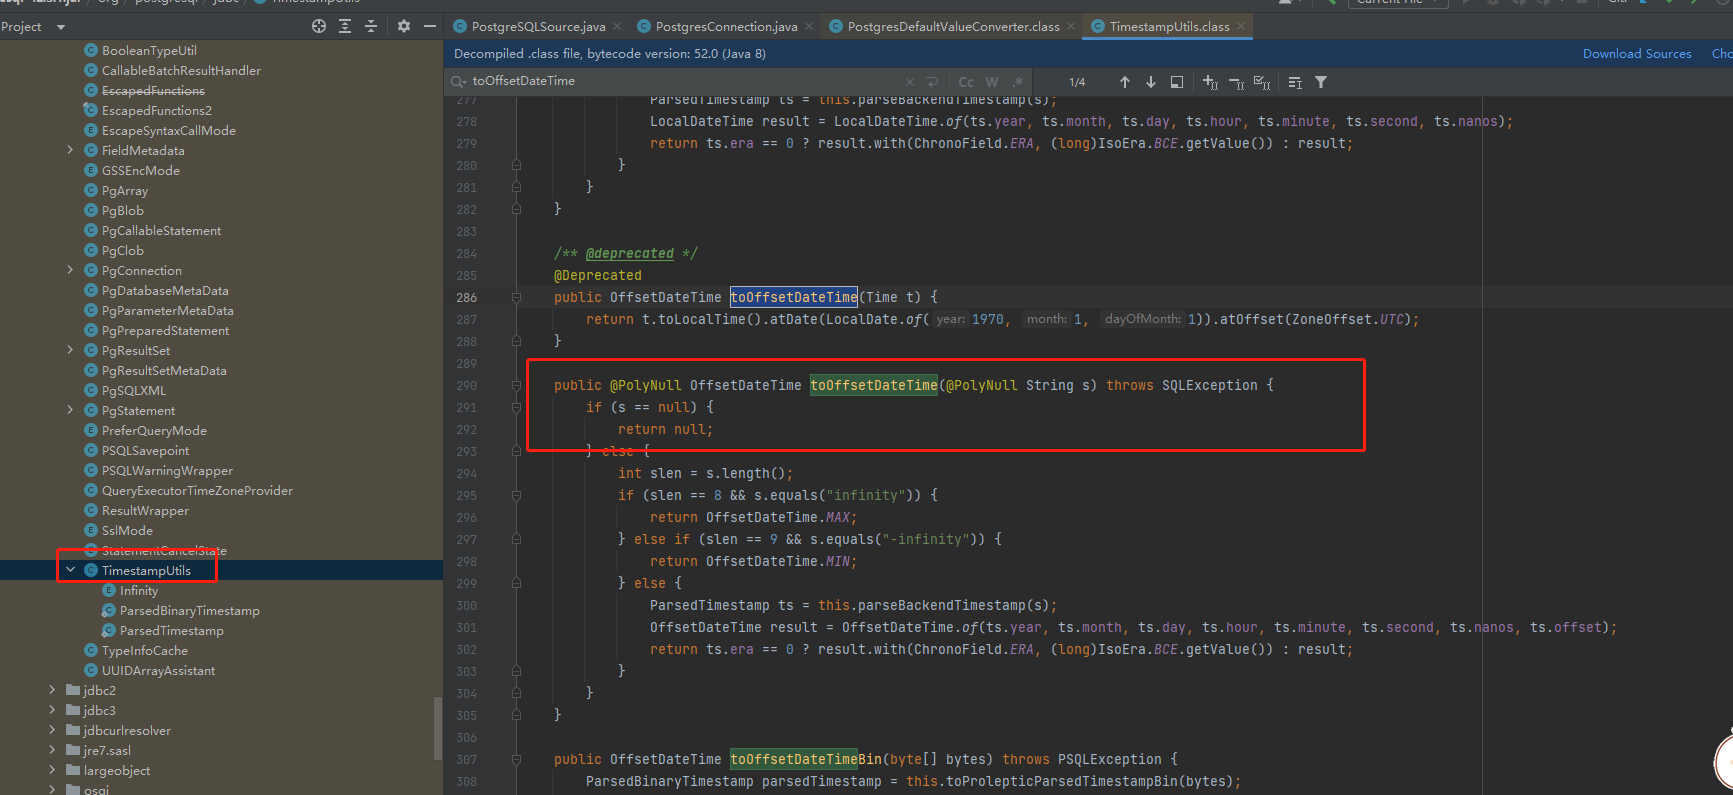Select UUIDArrayAssistant in project tree
Image resolution: width=1733 pixels, height=795 pixels.
click(x=158, y=670)
